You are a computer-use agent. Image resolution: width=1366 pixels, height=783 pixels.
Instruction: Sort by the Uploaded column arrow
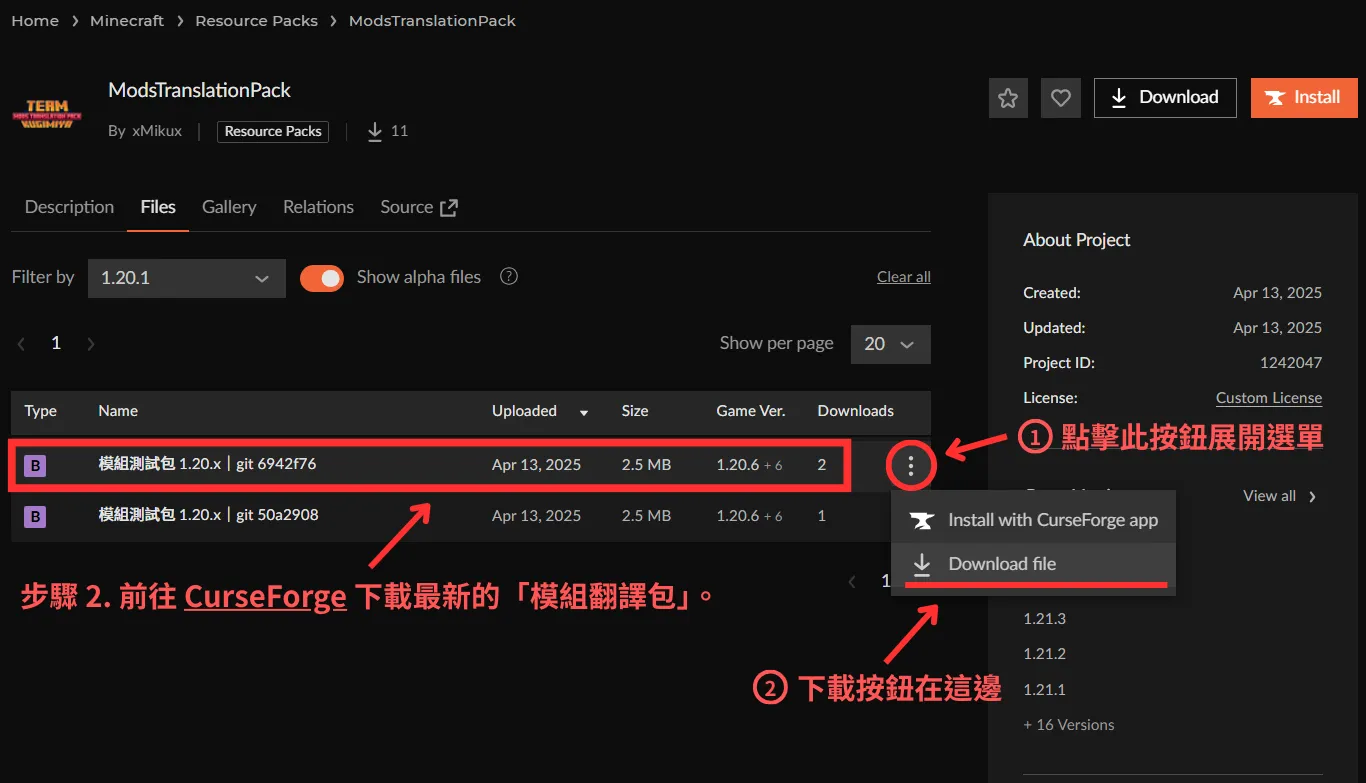coord(584,412)
